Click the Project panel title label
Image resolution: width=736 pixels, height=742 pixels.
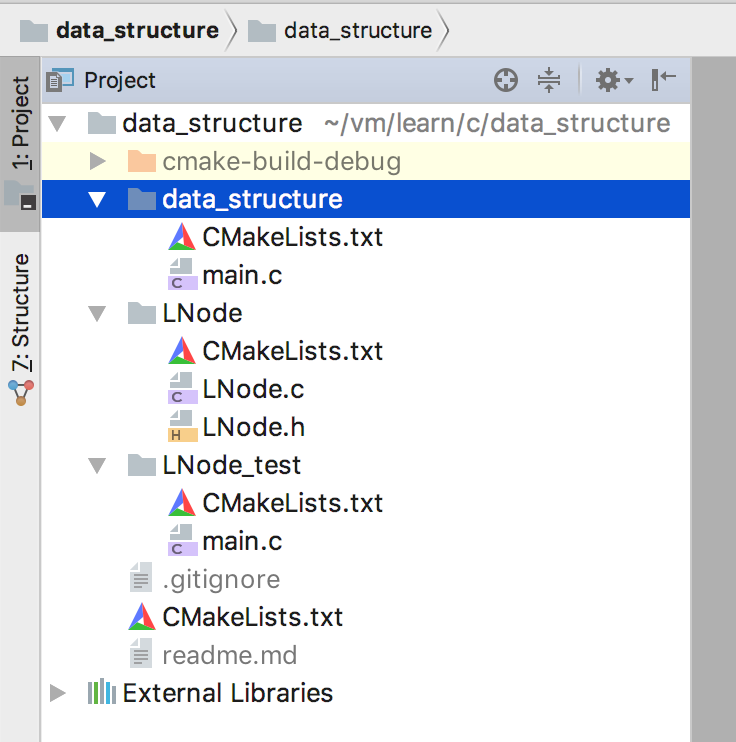[x=120, y=80]
